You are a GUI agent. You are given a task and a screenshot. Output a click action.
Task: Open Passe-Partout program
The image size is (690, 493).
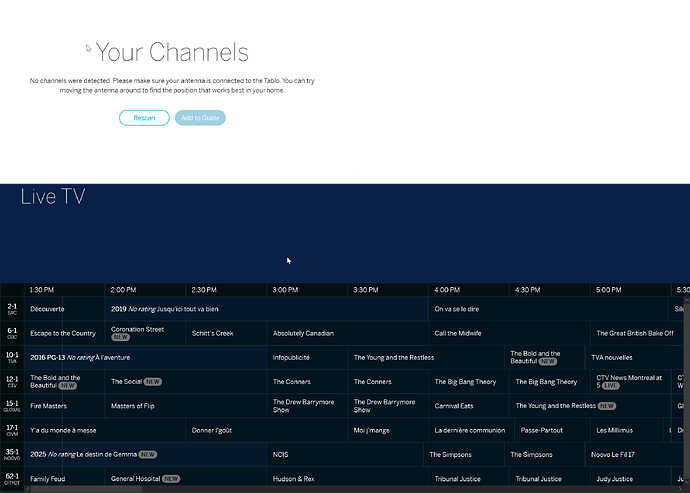pos(552,430)
